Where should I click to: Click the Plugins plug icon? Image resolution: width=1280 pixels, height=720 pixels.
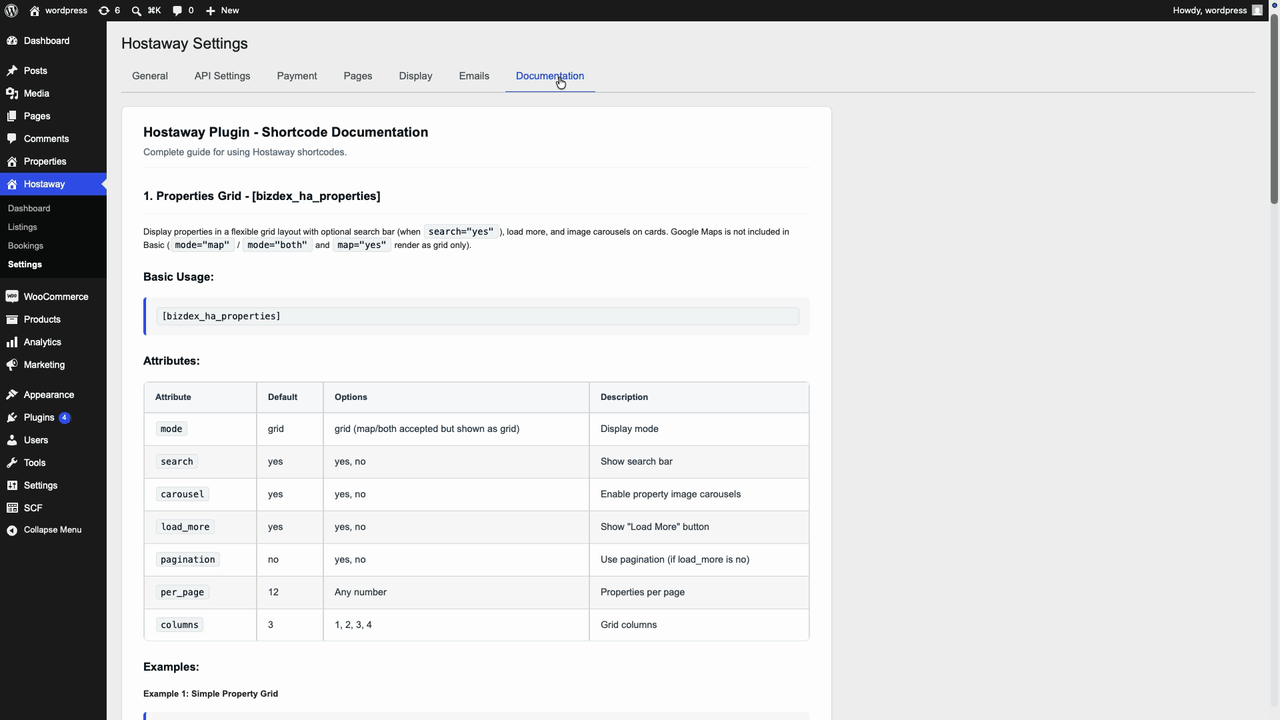click(x=12, y=417)
